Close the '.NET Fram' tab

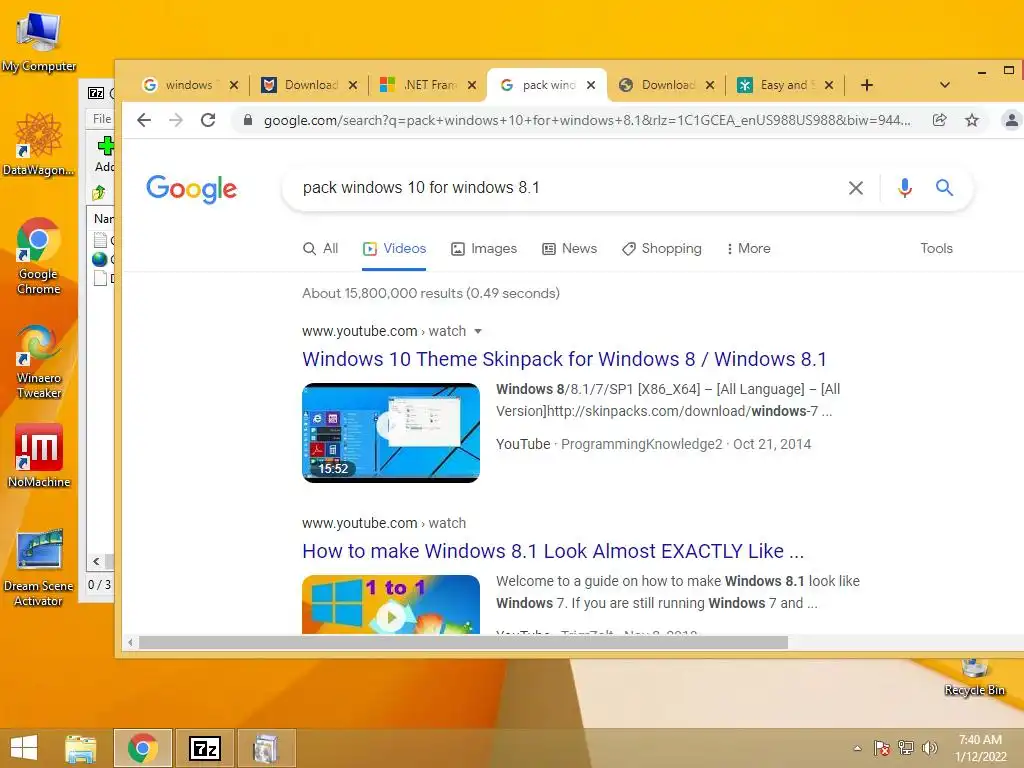click(472, 85)
